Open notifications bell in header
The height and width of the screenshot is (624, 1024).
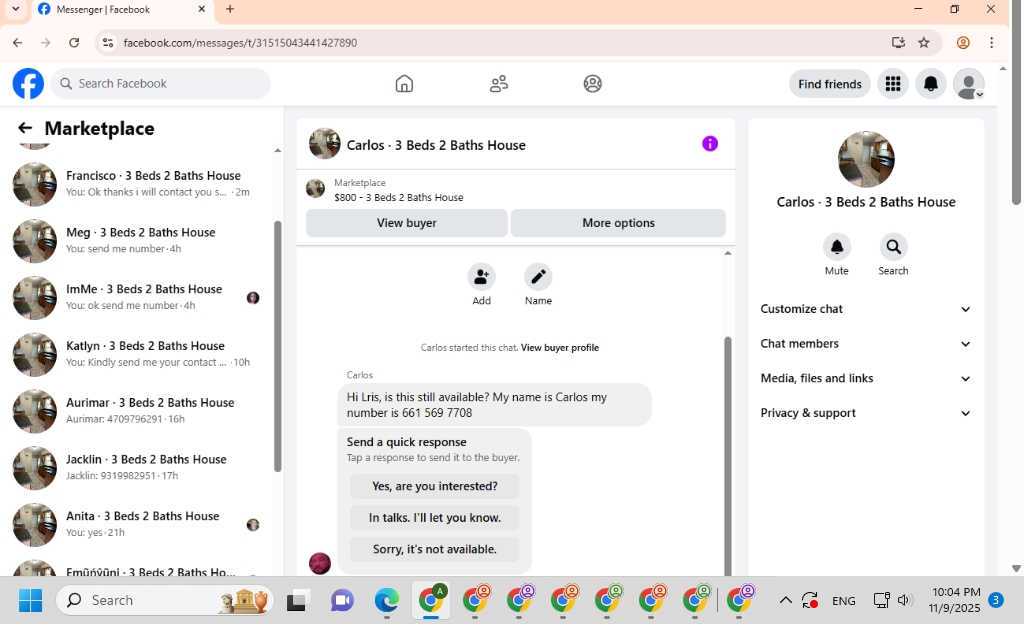(x=931, y=84)
